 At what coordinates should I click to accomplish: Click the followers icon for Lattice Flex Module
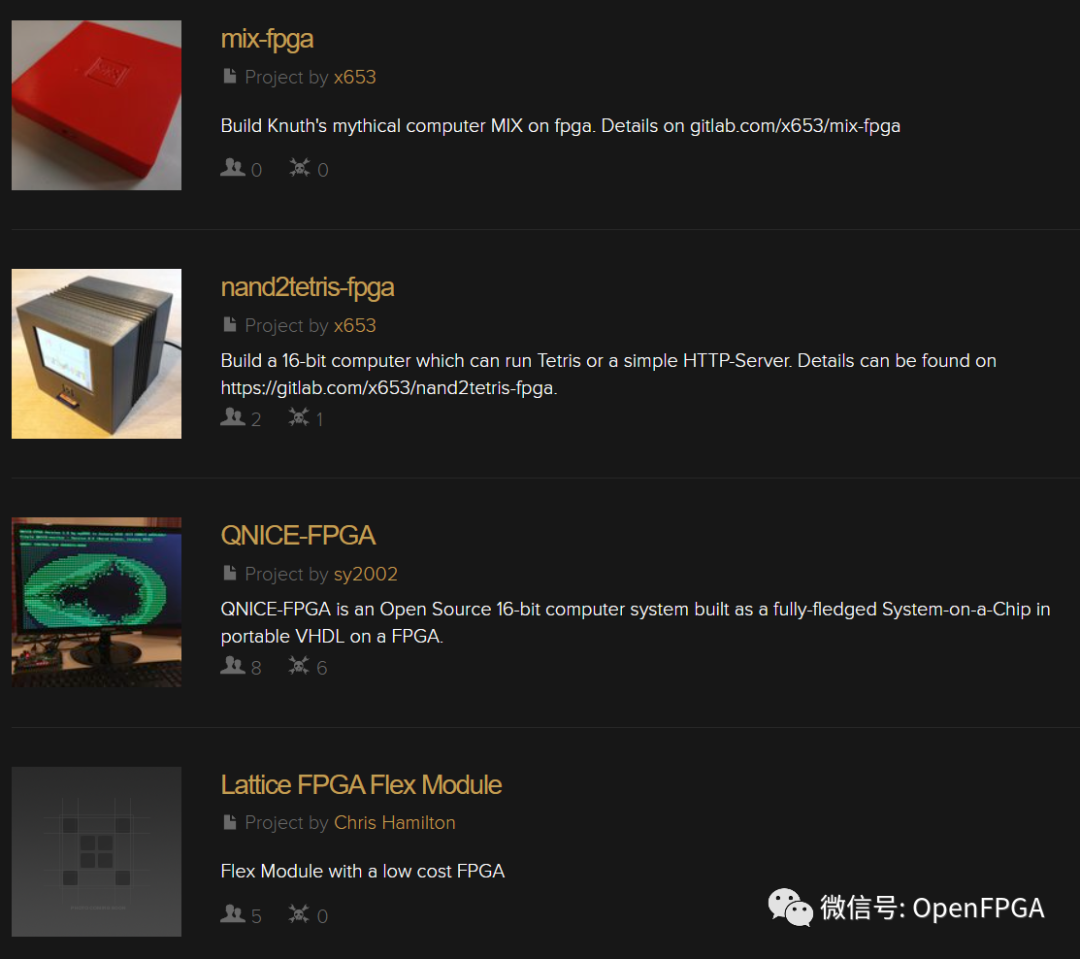pyautogui.click(x=233, y=914)
